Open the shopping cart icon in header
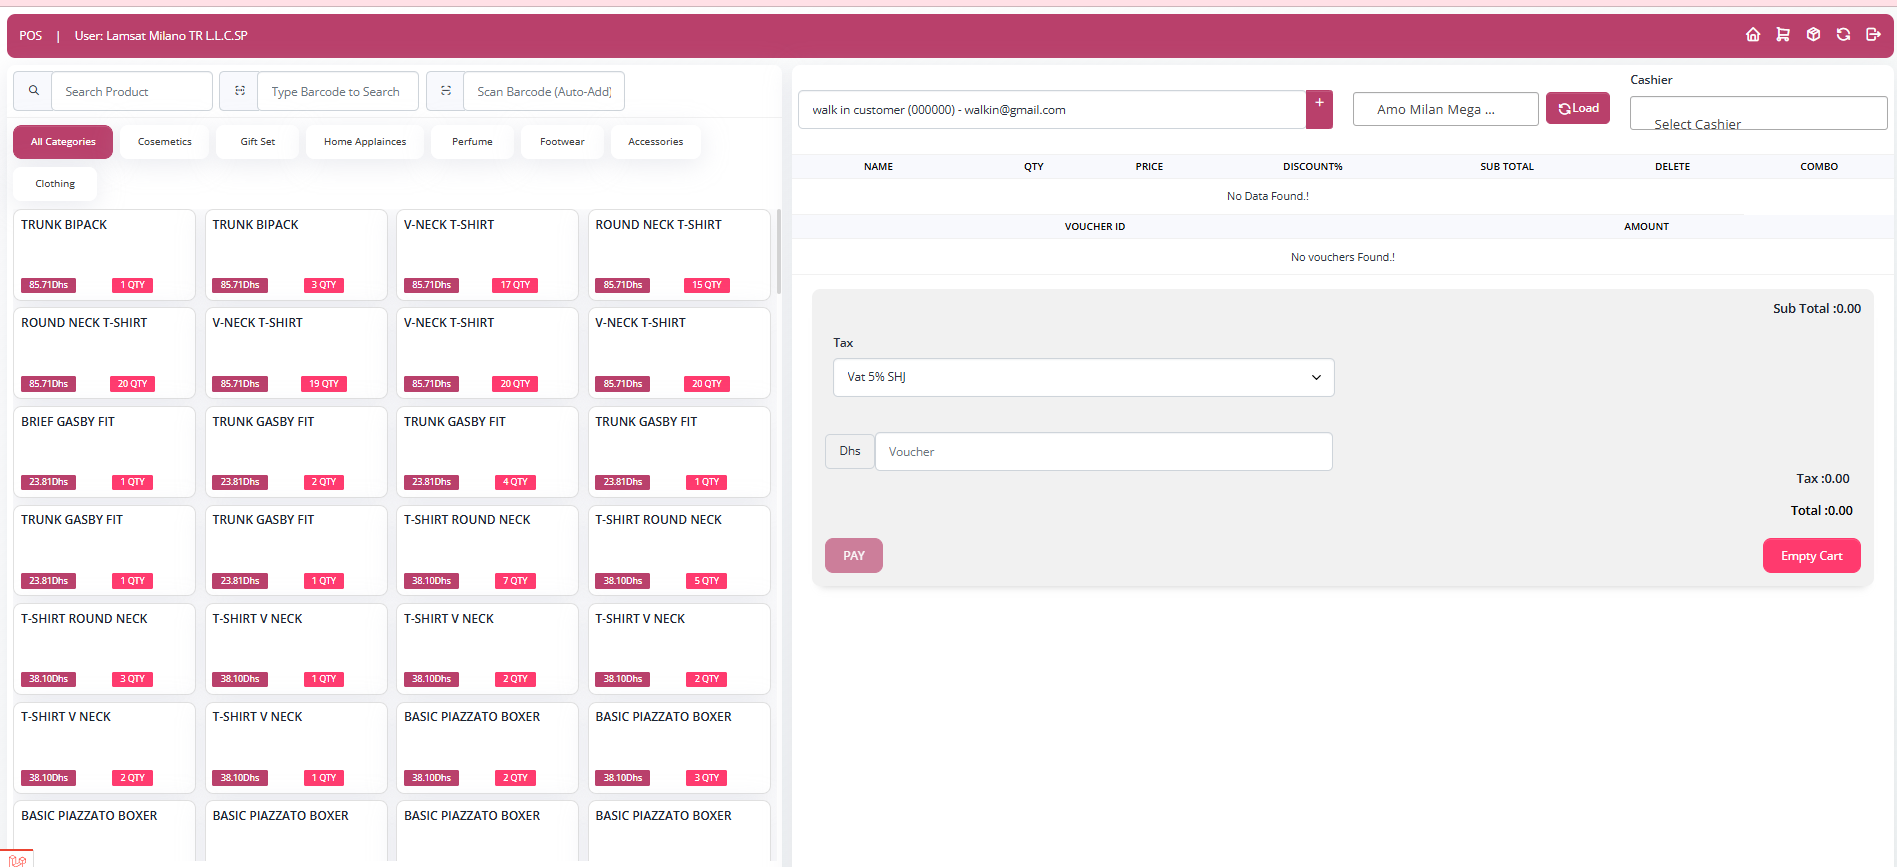Screen dimensions: 1897x867 [x=1783, y=35]
